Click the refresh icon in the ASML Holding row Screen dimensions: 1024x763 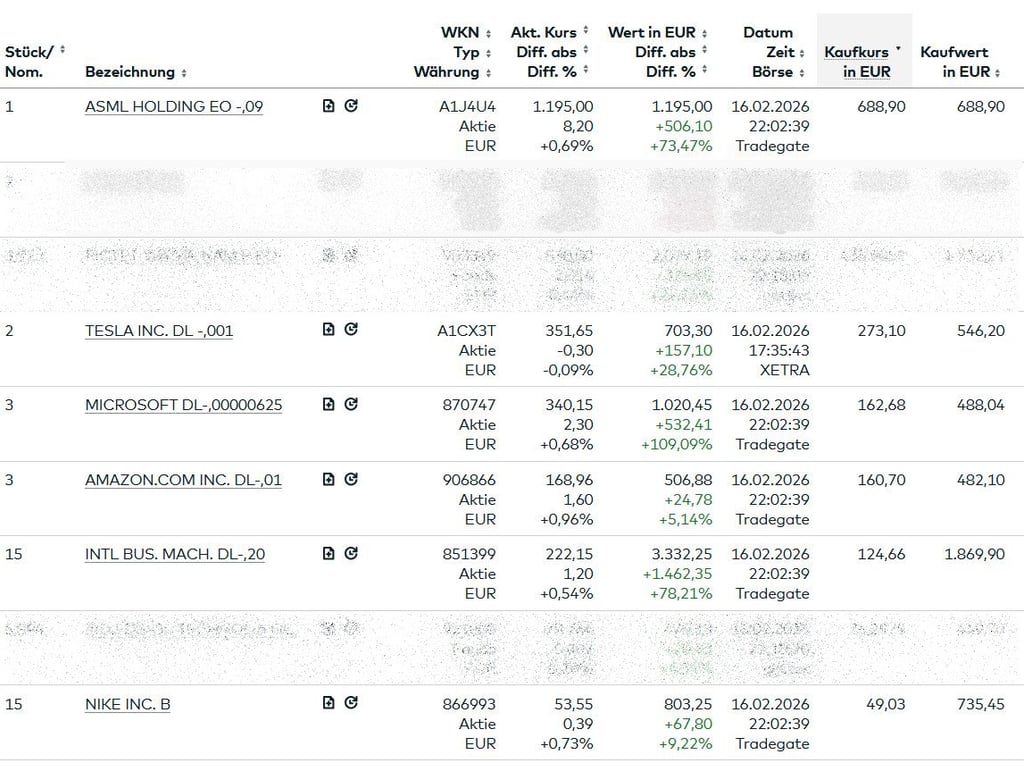[x=351, y=106]
